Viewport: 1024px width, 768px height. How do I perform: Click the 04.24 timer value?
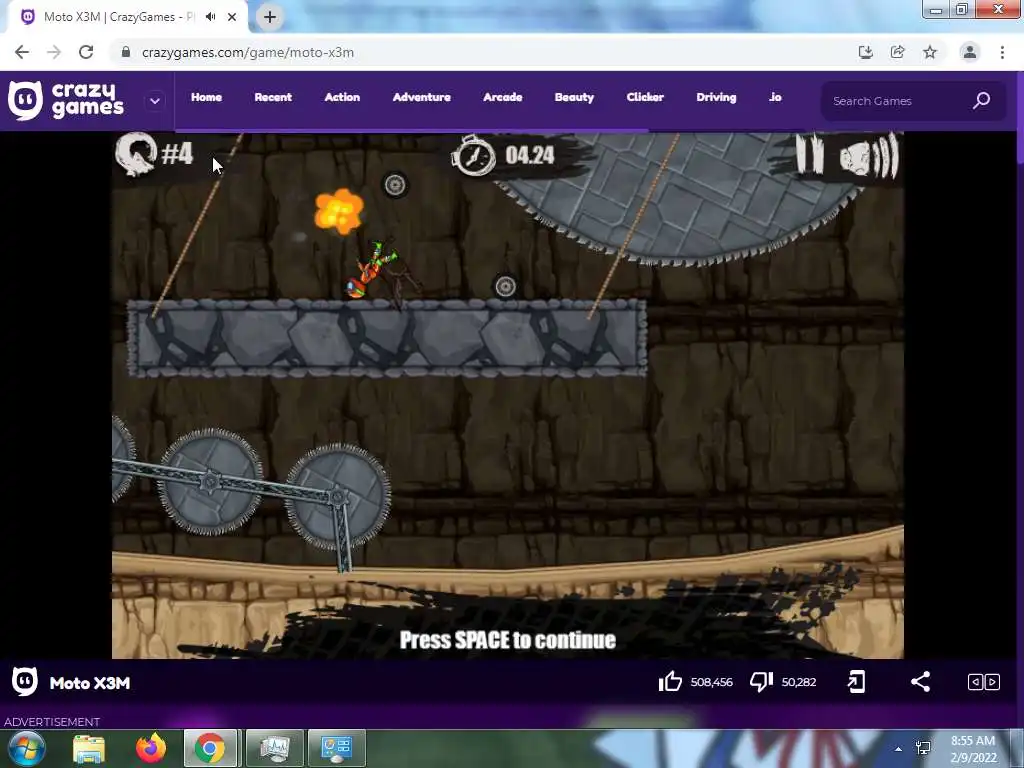(x=530, y=155)
